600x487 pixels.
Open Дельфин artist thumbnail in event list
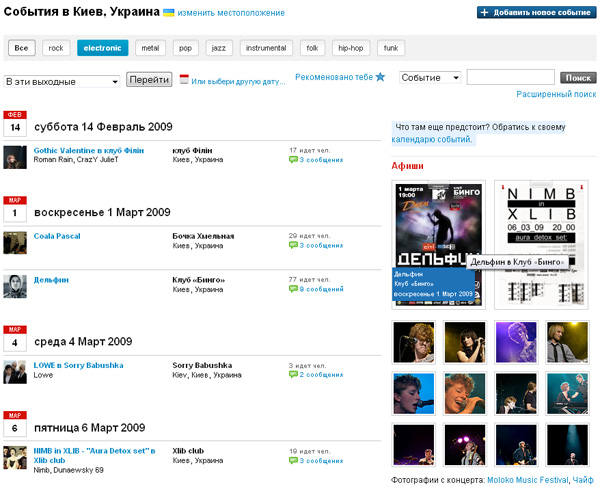(x=15, y=287)
